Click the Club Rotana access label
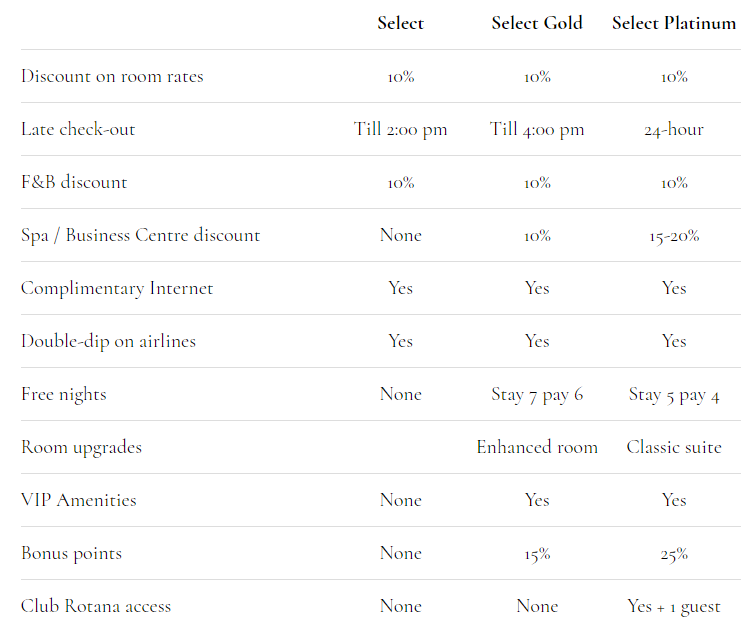The width and height of the screenshot is (745, 622). pyautogui.click(x=96, y=606)
